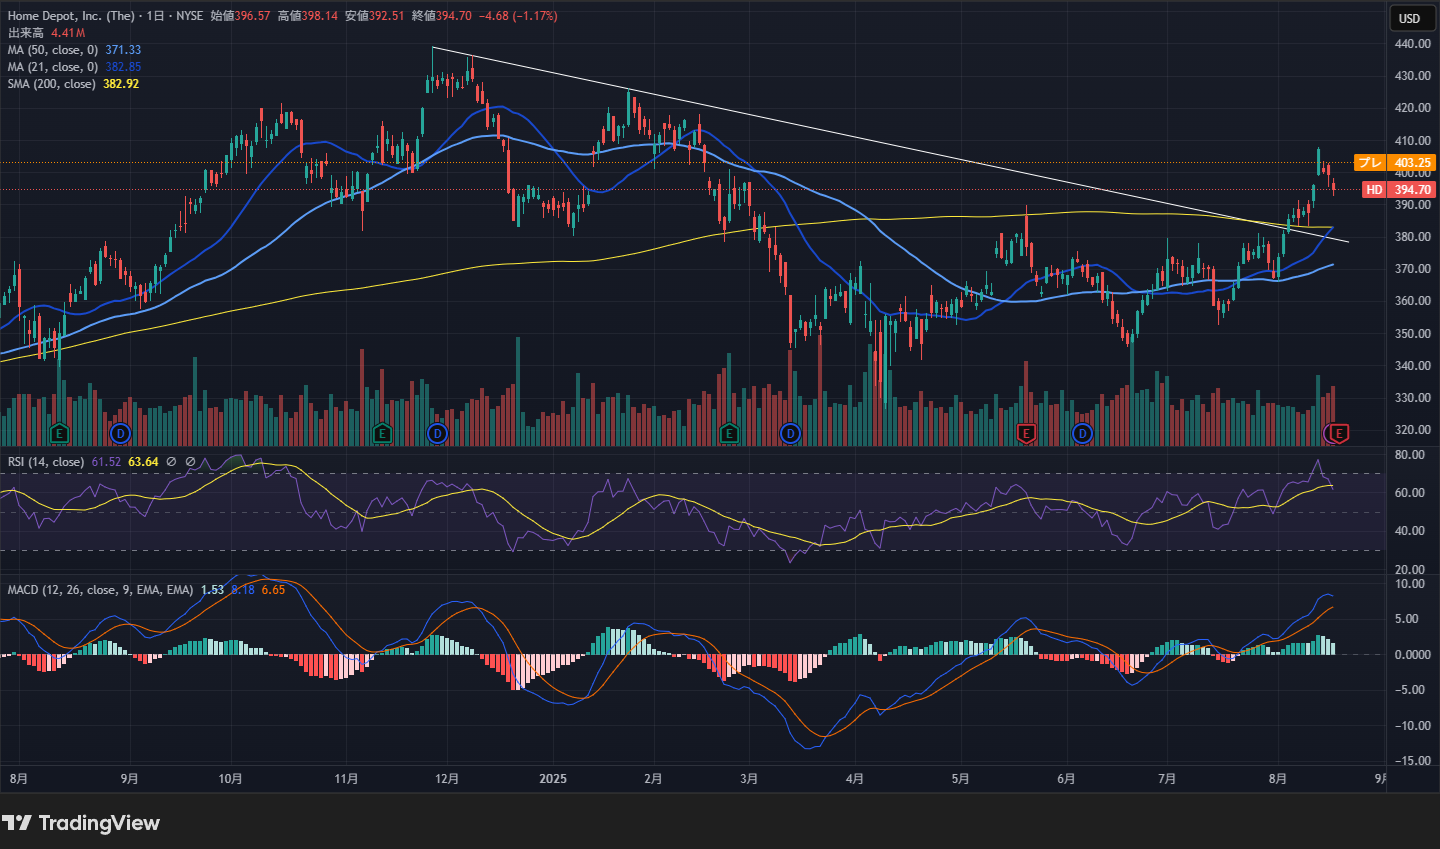Click the 5月 label on the time axis
The image size is (1440, 849).
click(x=960, y=779)
